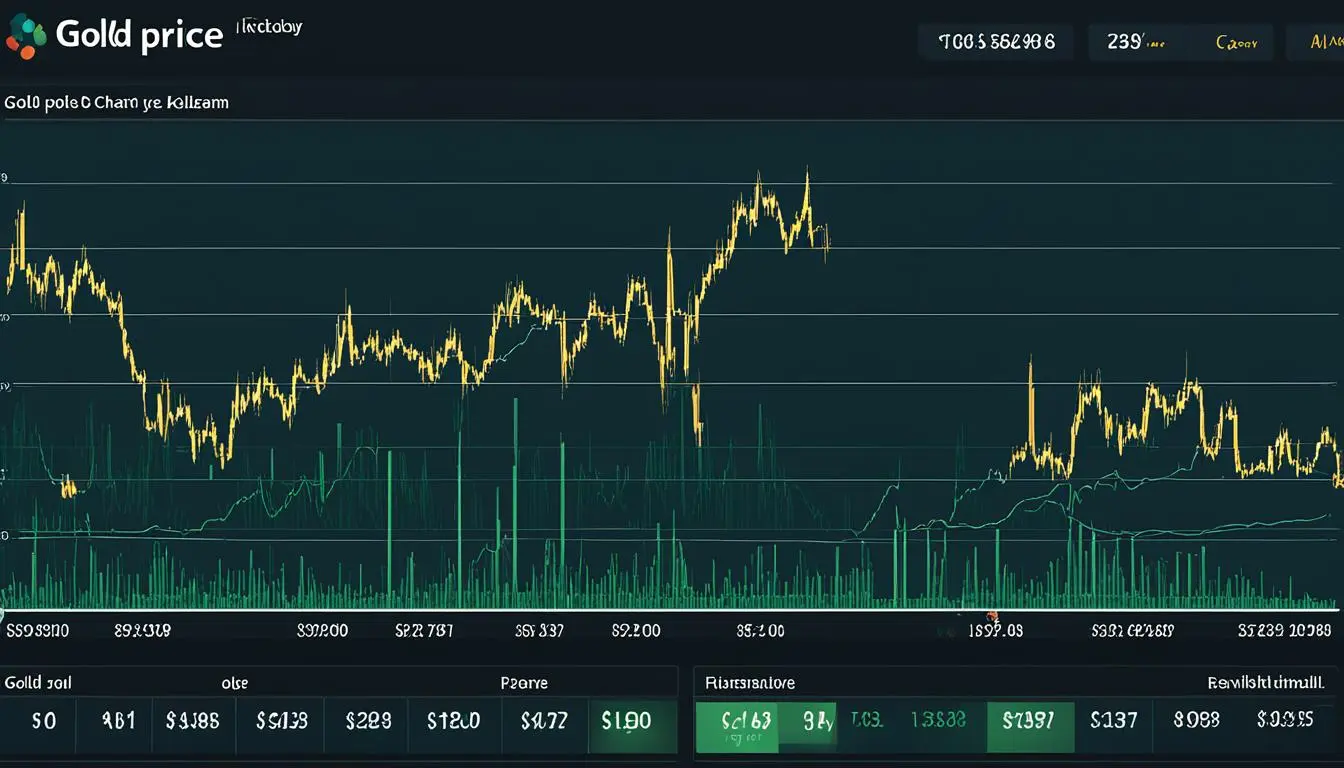Click the small red marker on time axis
Viewport: 1344px width, 768px height.
pyautogui.click(x=992, y=616)
